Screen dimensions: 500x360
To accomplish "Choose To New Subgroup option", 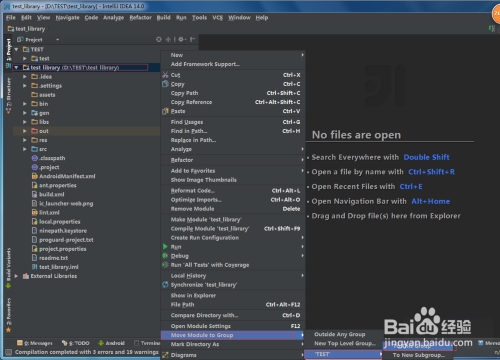I will pyautogui.click(x=419, y=355).
